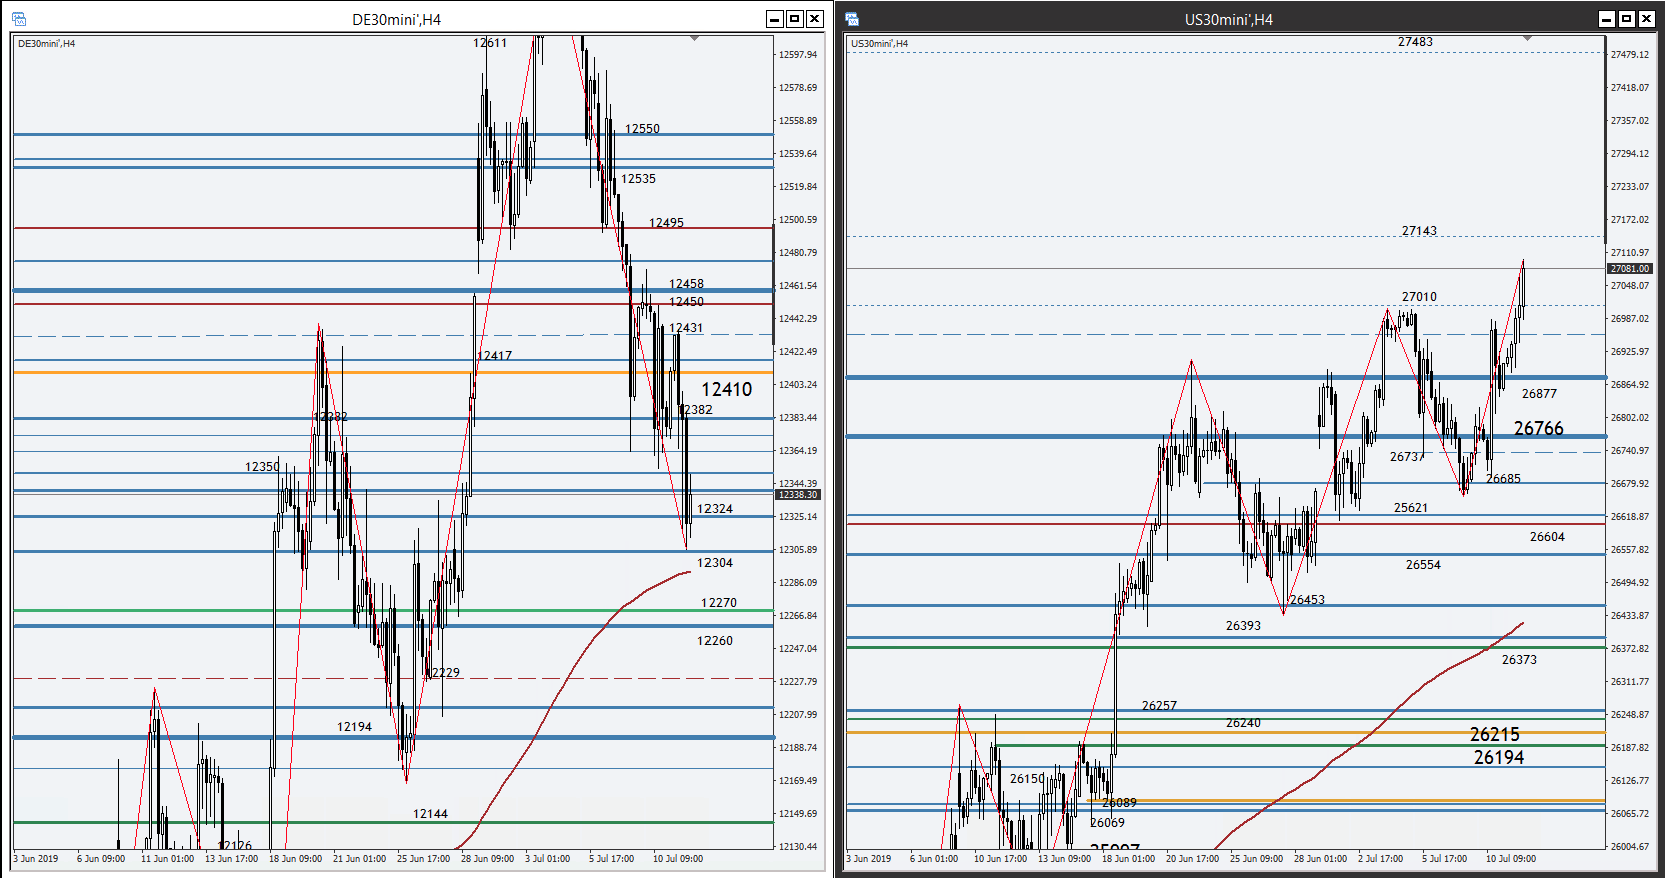This screenshot has height=878, width=1666.
Task: Select the 12535 price label
Action: point(638,179)
